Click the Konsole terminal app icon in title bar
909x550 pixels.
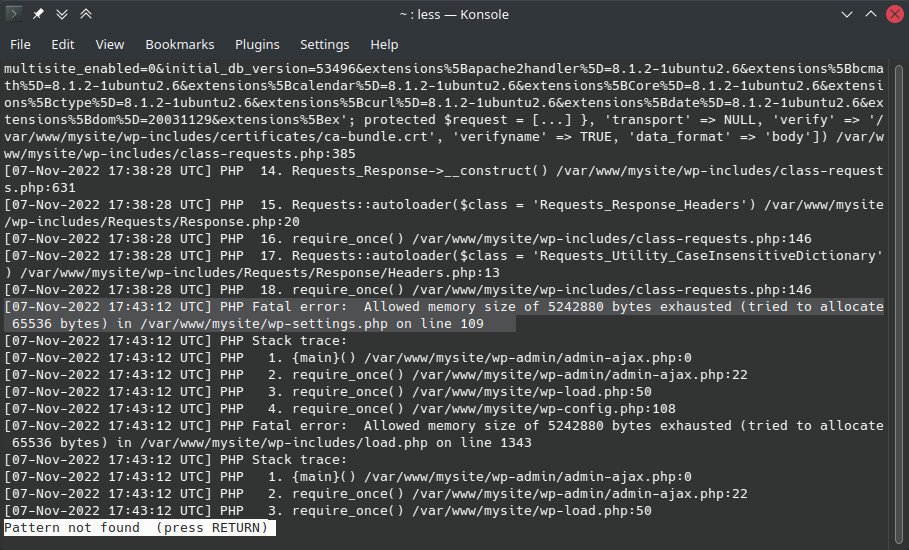(14, 13)
